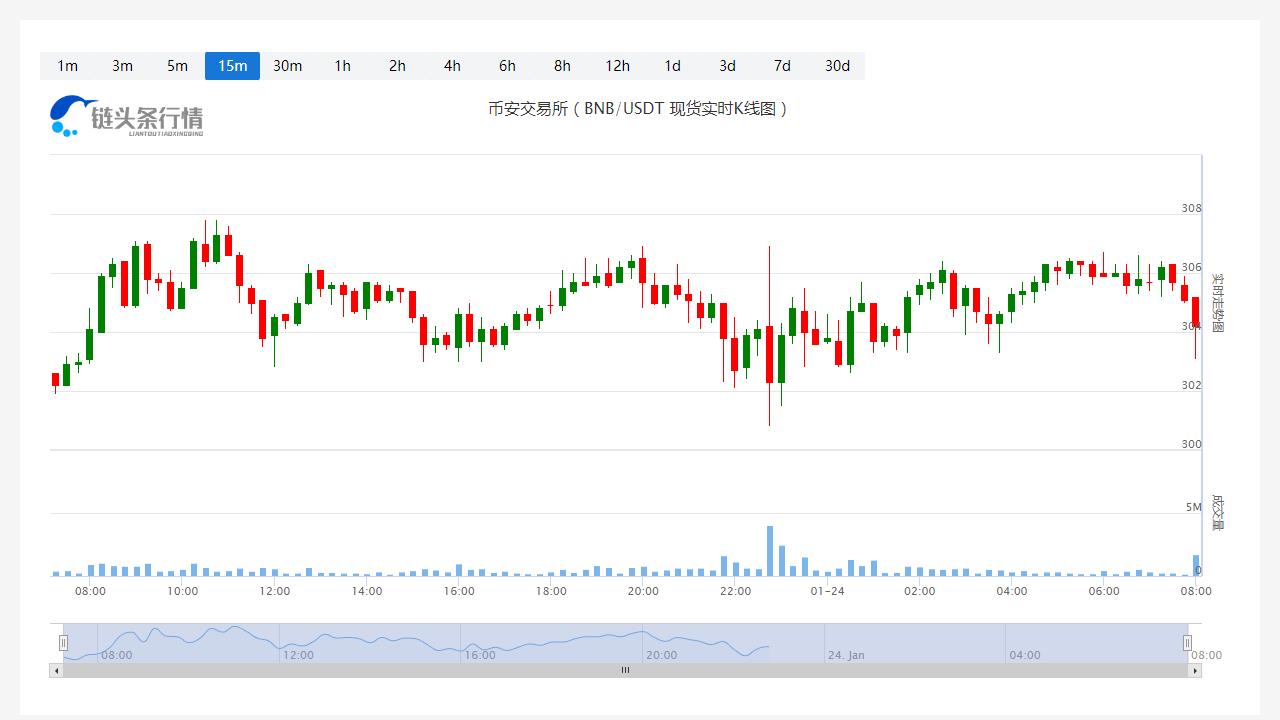Switch to the 1d daily interval
This screenshot has height=720, width=1280.
(x=672, y=66)
